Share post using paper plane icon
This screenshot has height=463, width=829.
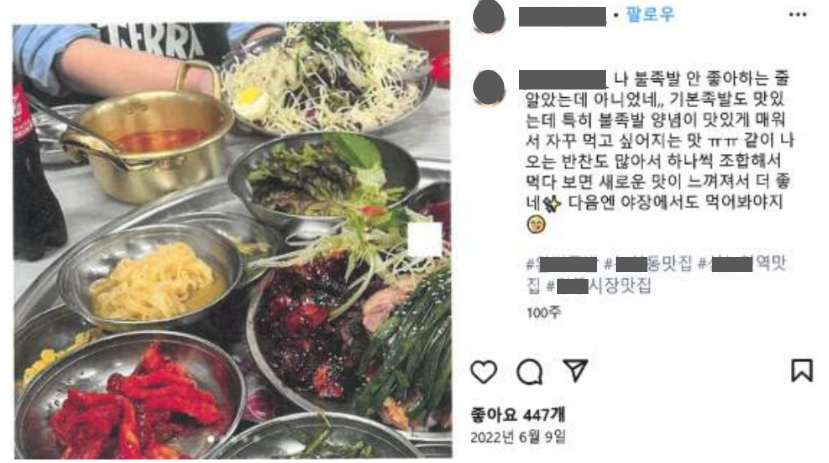coord(575,370)
